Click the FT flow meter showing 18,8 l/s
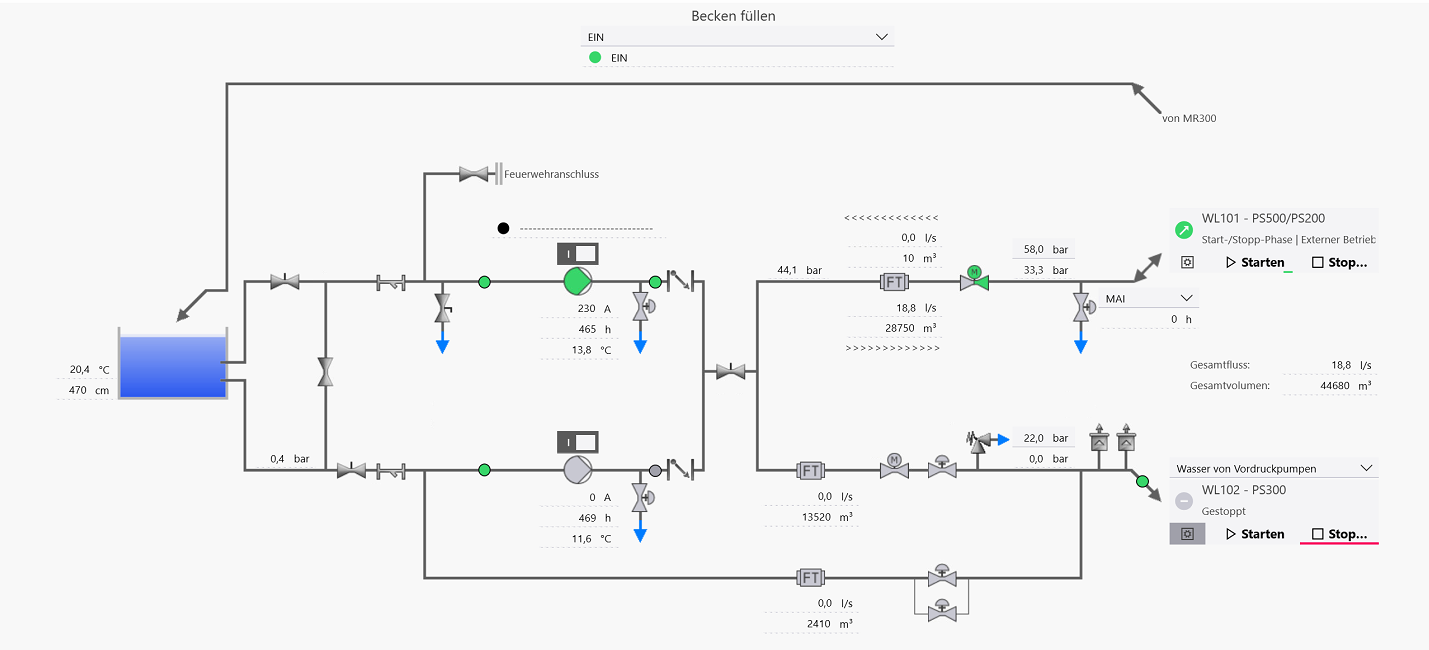Image resolution: width=1429 pixels, height=650 pixels. [893, 282]
